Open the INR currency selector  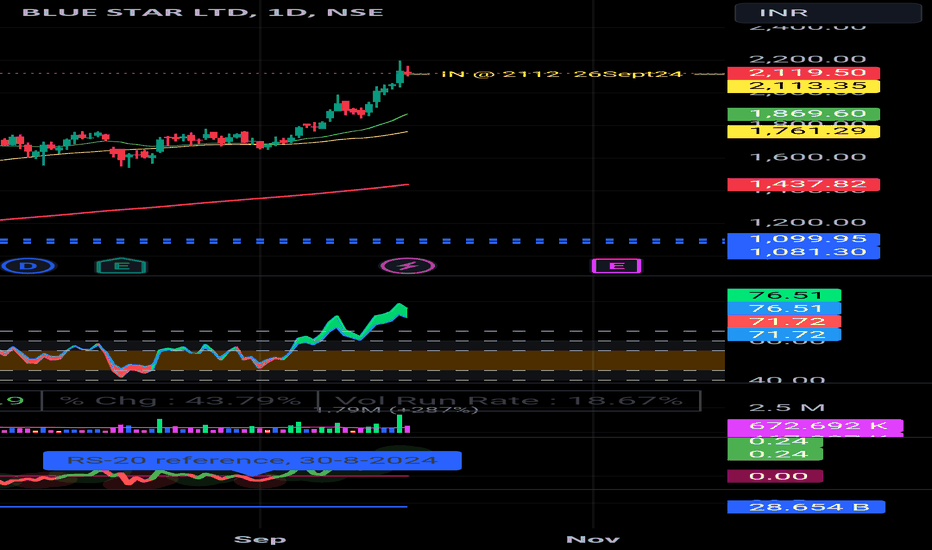pos(828,12)
